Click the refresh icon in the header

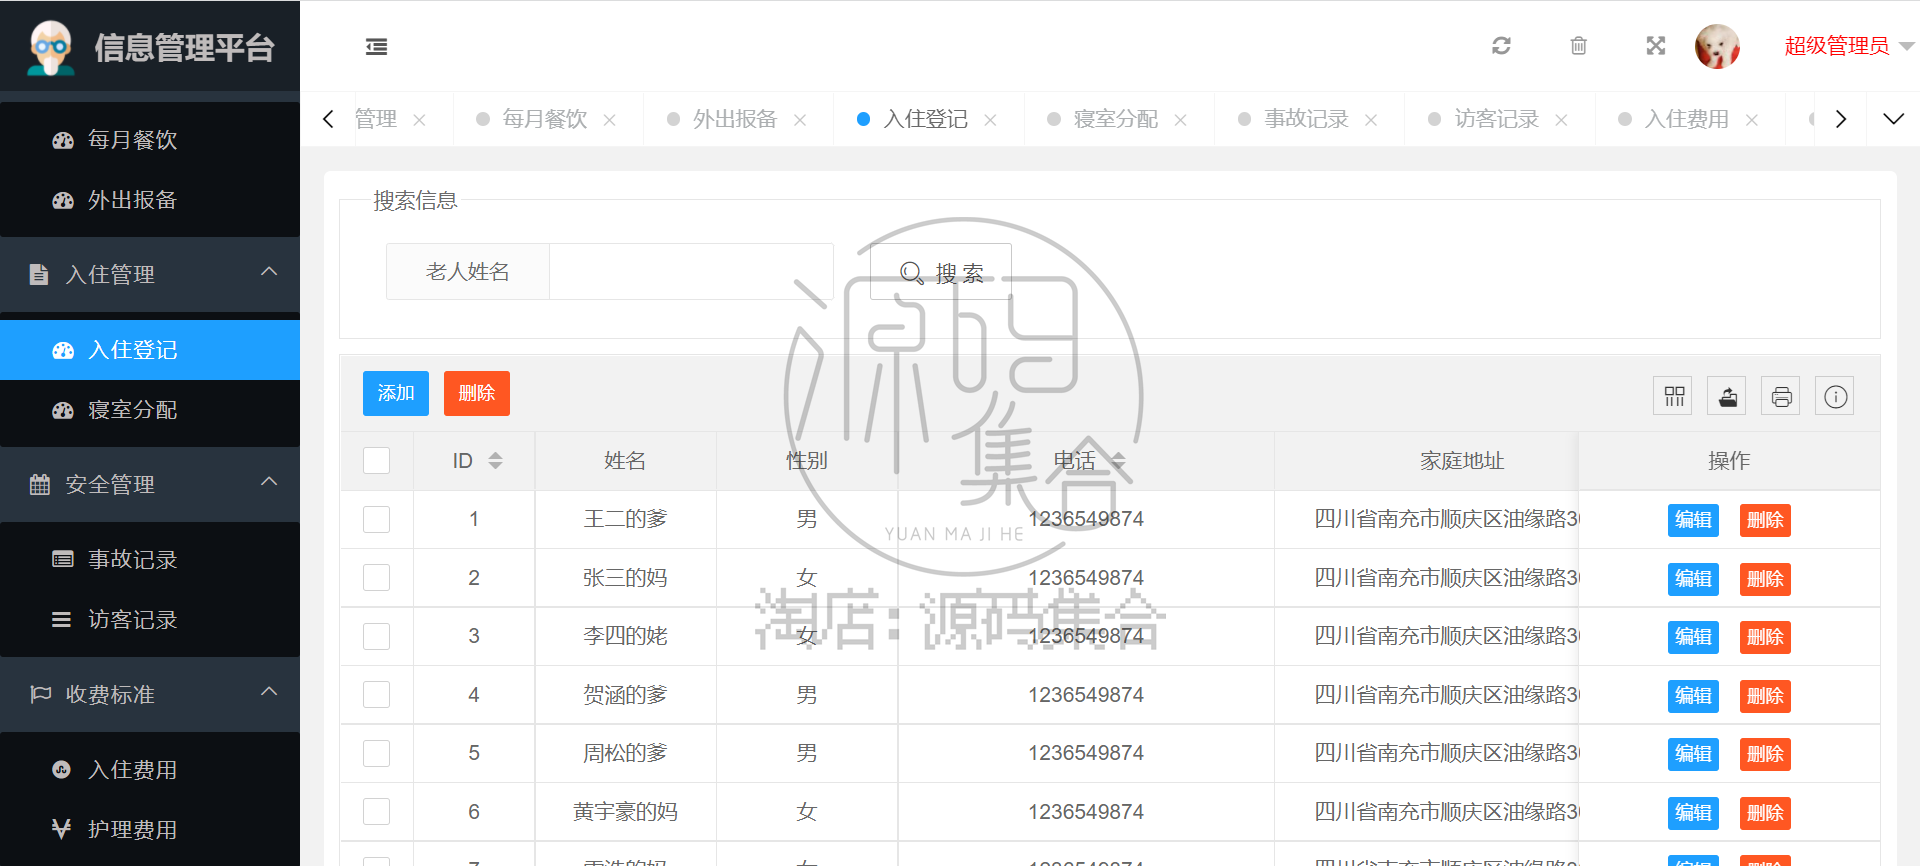[x=1501, y=46]
